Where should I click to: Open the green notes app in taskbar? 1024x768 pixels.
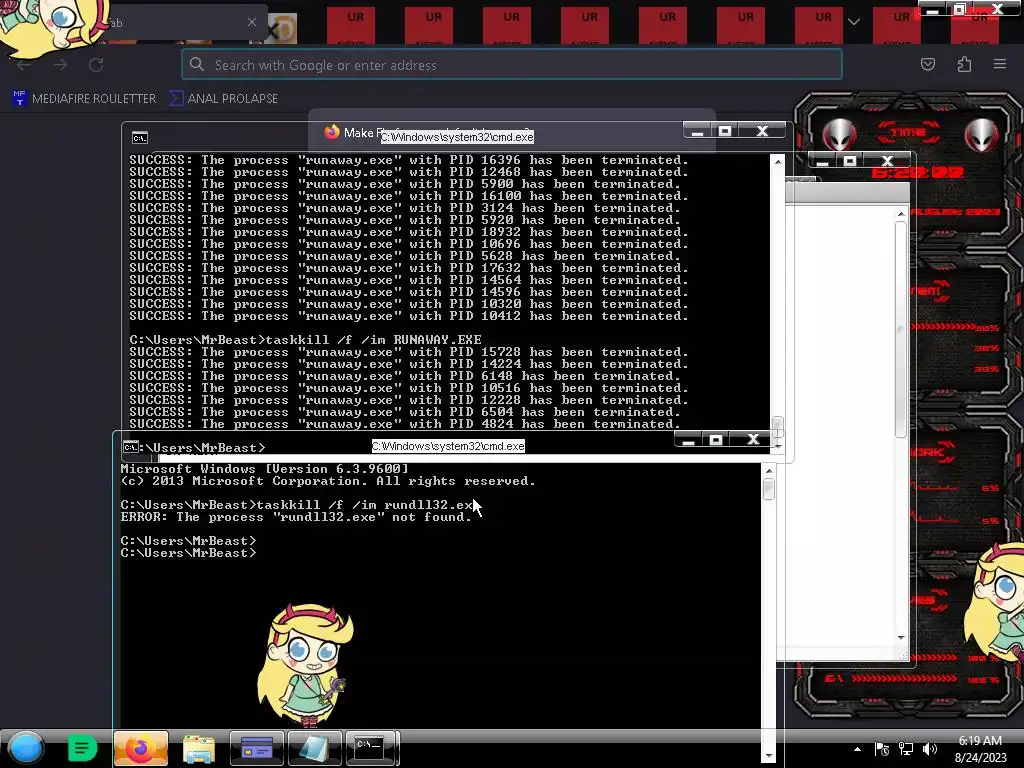click(82, 748)
